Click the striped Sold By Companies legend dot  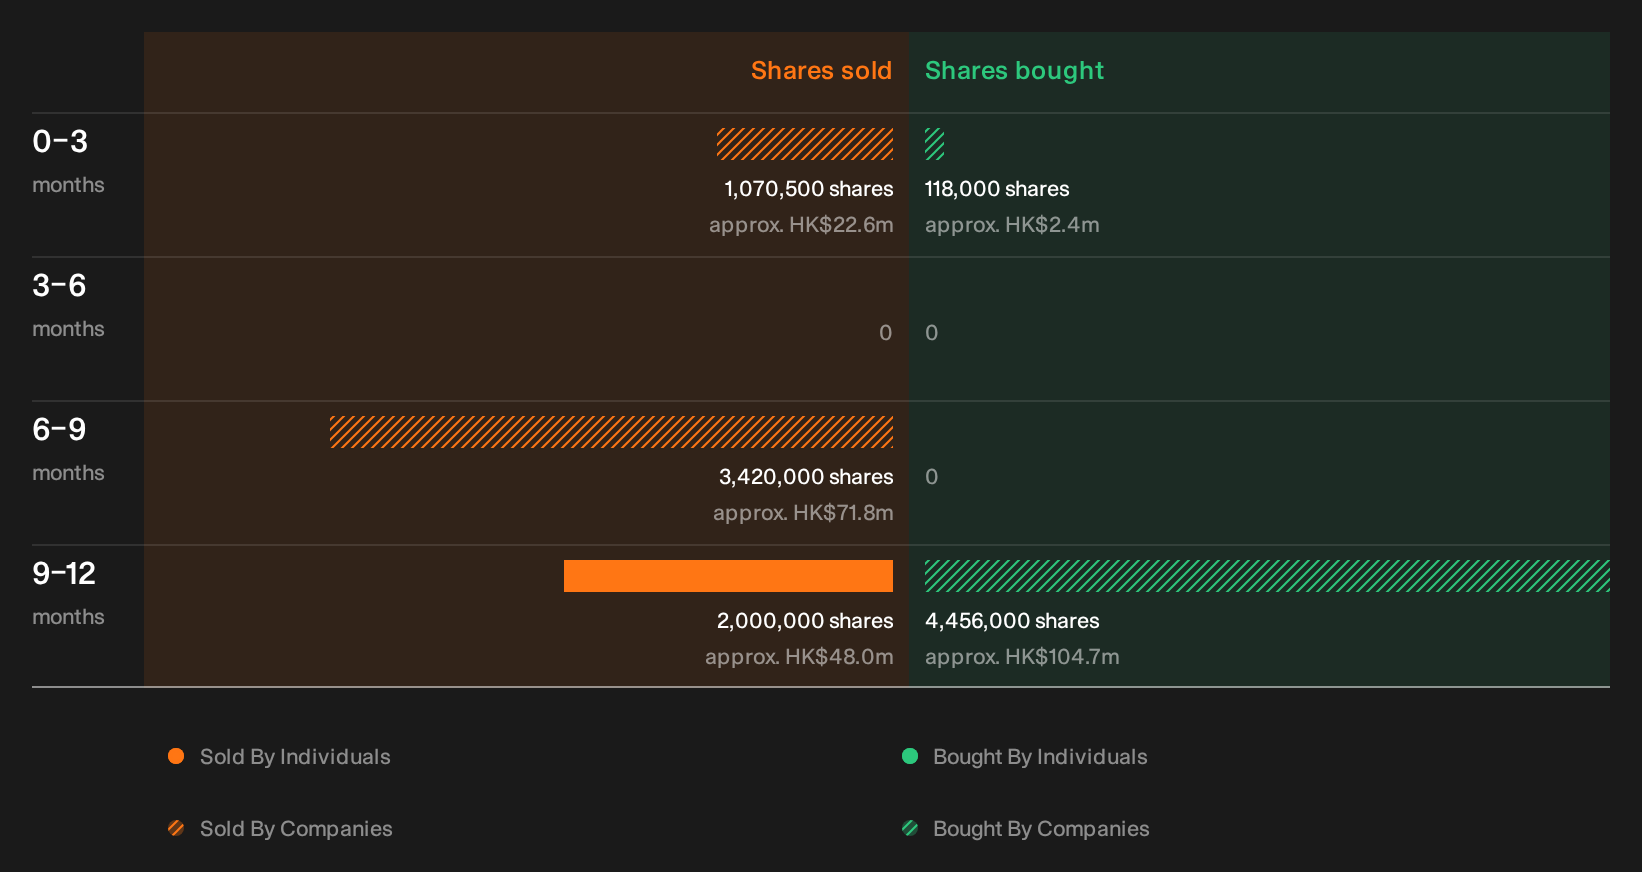(176, 828)
